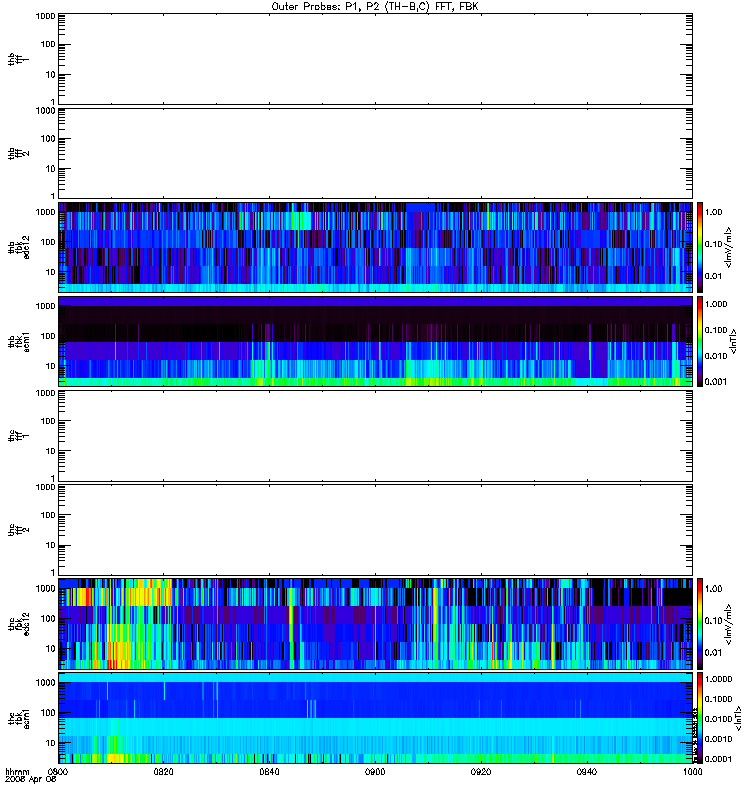Click inside the thc fbk edc12 spectrogram
Viewport: 750px width, 800px height.
pyautogui.click(x=375, y=623)
